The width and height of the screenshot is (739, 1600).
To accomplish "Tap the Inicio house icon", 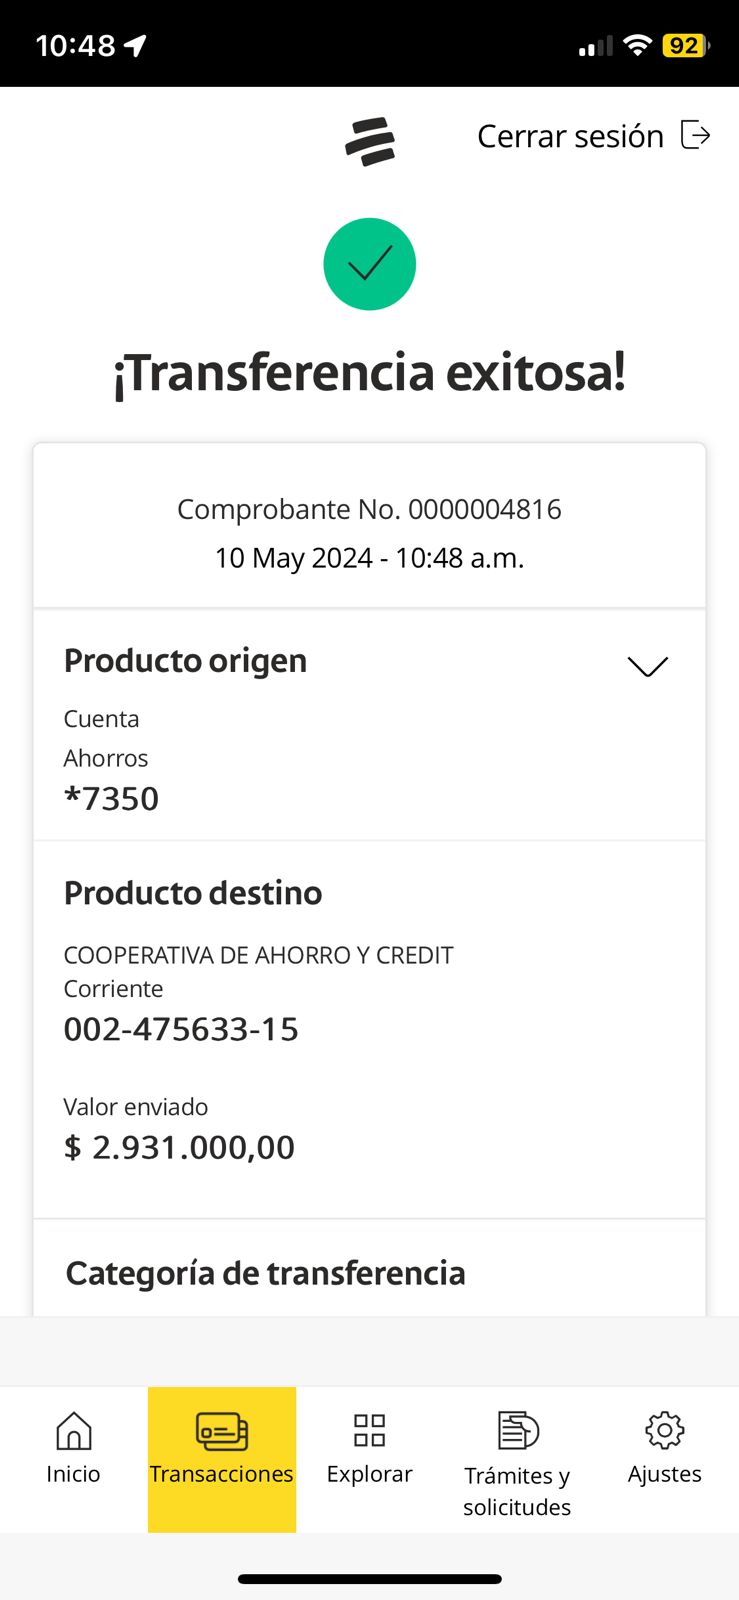I will click(x=73, y=1431).
